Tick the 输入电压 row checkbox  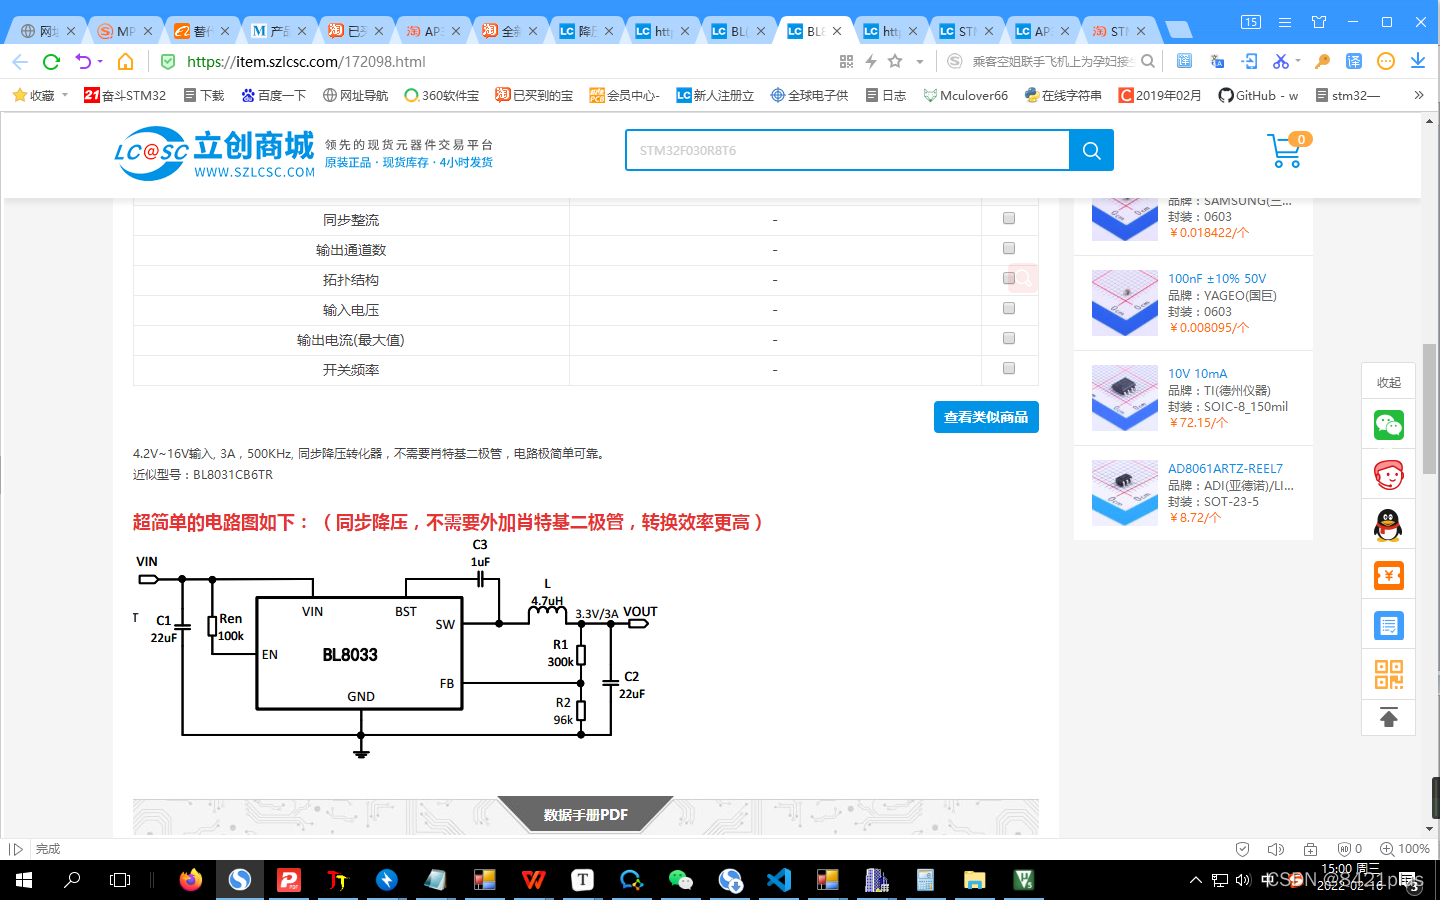(x=1009, y=308)
